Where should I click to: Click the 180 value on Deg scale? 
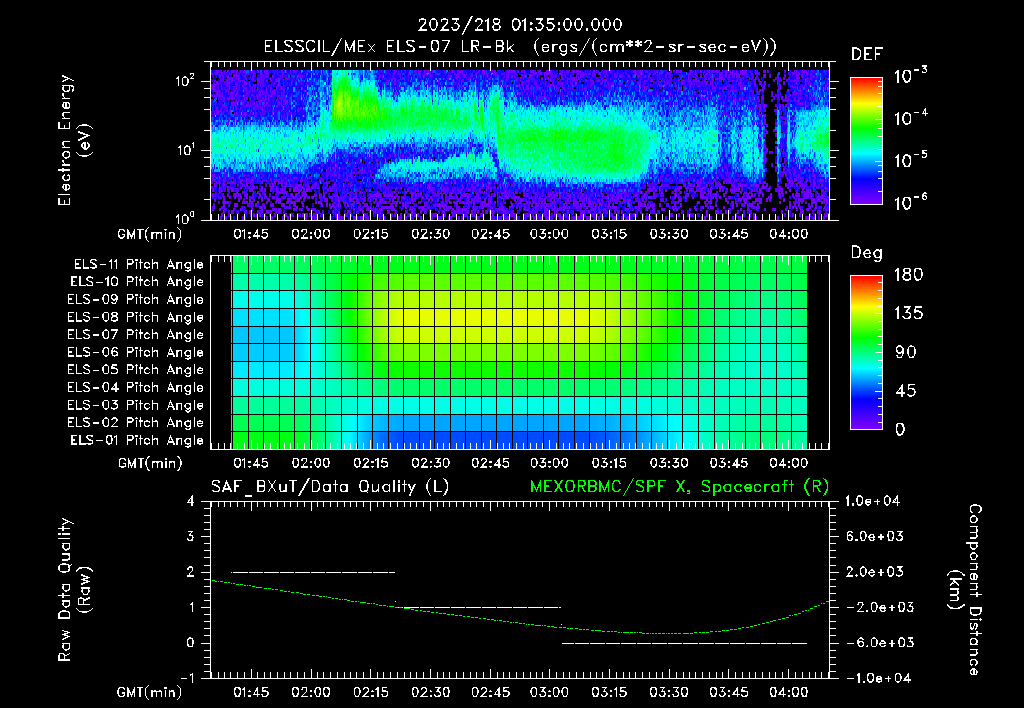tap(908, 275)
